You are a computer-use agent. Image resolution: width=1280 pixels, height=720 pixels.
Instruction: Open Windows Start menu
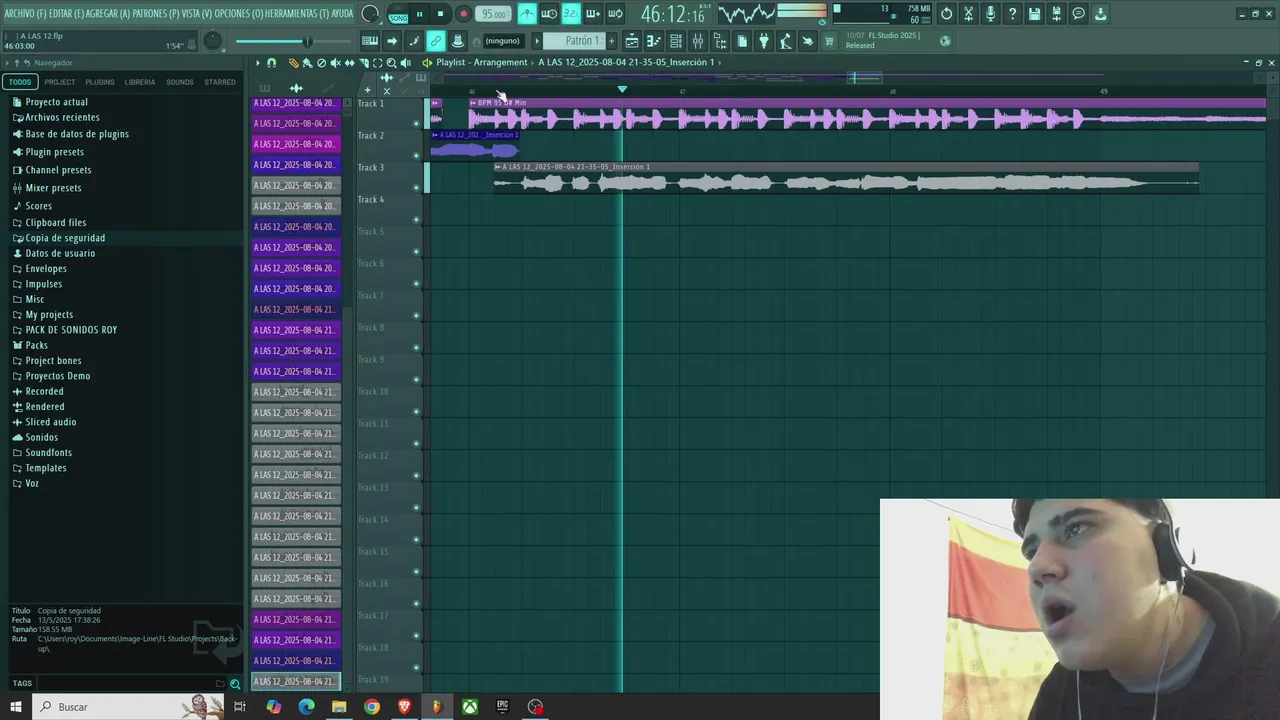(x=15, y=707)
